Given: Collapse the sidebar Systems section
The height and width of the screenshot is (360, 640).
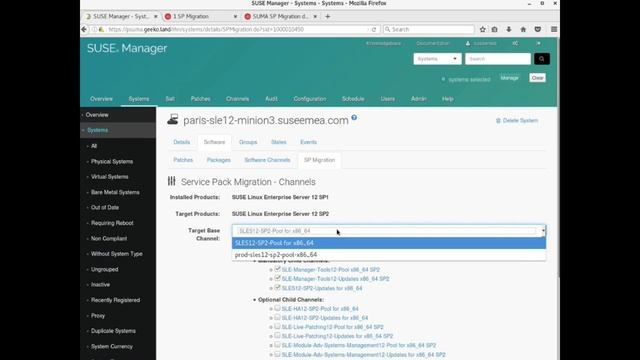Looking at the screenshot, I should (98, 130).
